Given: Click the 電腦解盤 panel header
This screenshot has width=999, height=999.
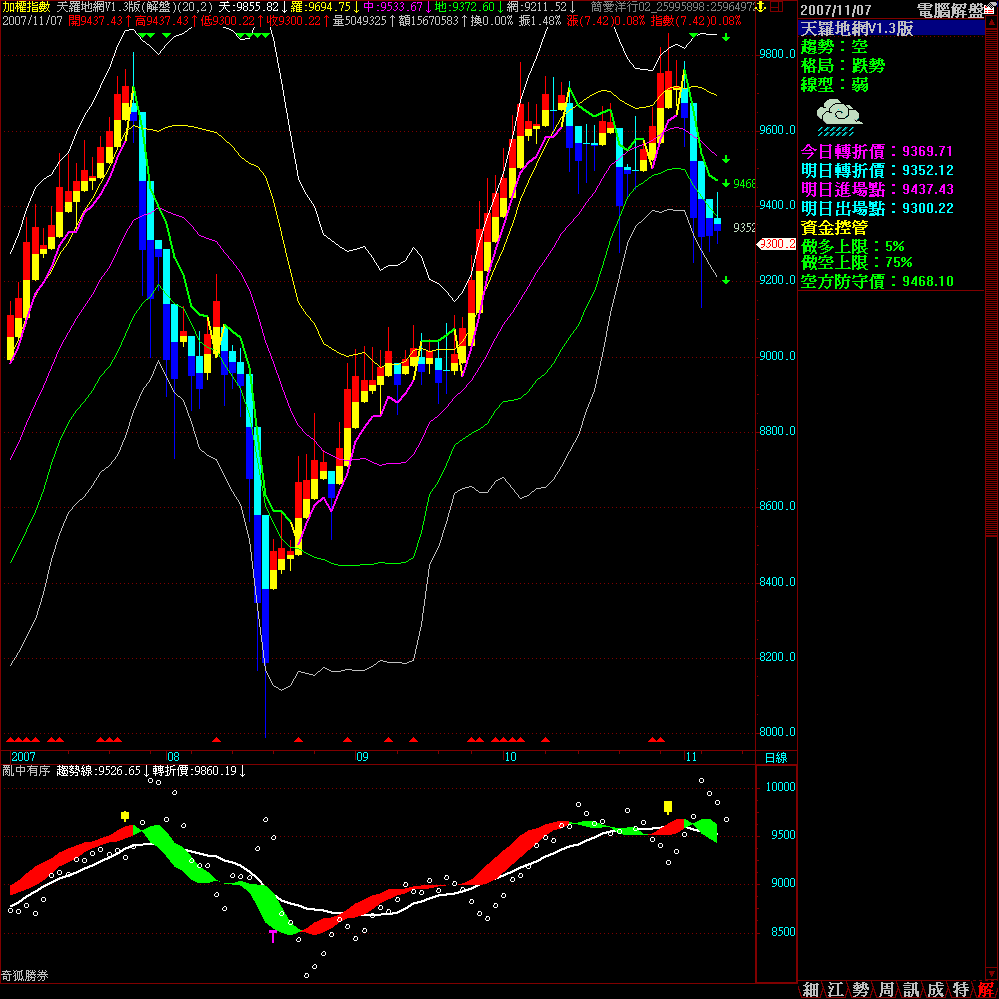Looking at the screenshot, I should 950,9.
